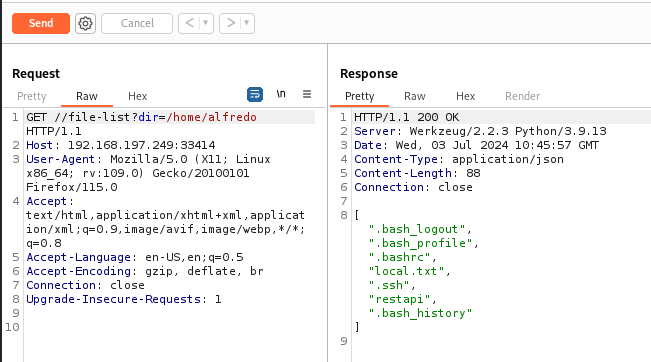
Task: Click the ".ssh" entry in the response
Action: (x=389, y=285)
